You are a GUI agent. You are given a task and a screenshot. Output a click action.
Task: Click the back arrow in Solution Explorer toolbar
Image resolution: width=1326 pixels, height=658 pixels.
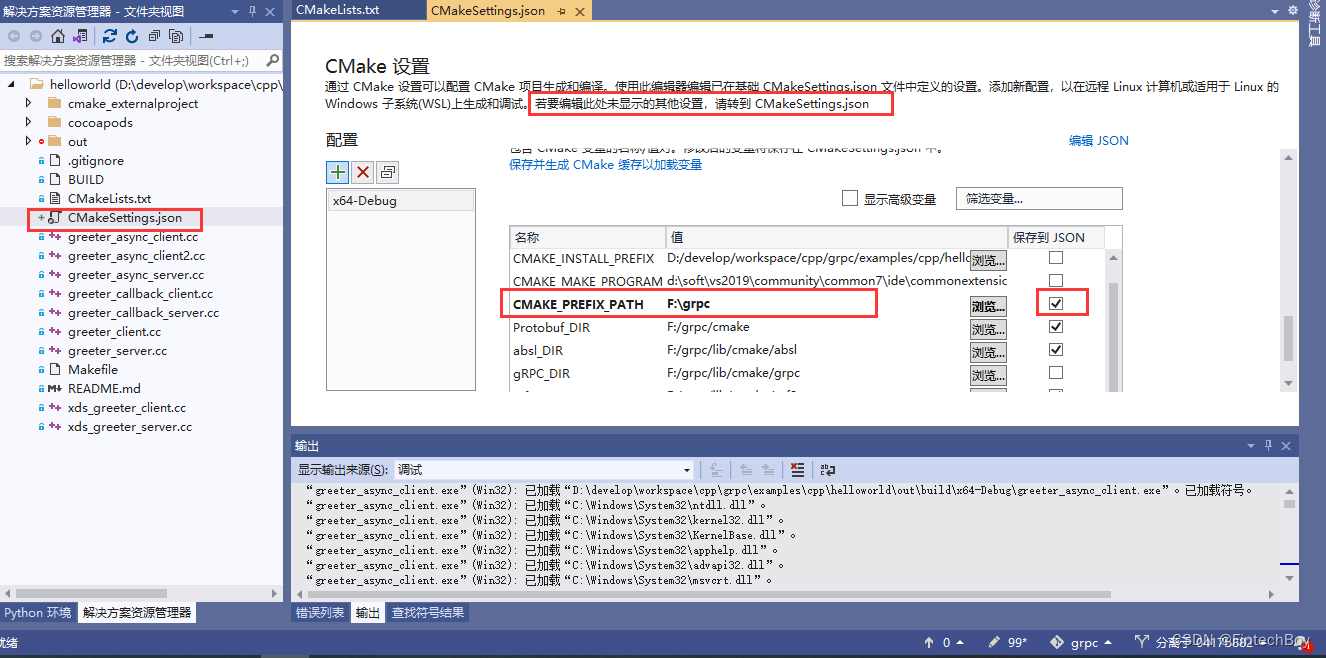point(14,36)
